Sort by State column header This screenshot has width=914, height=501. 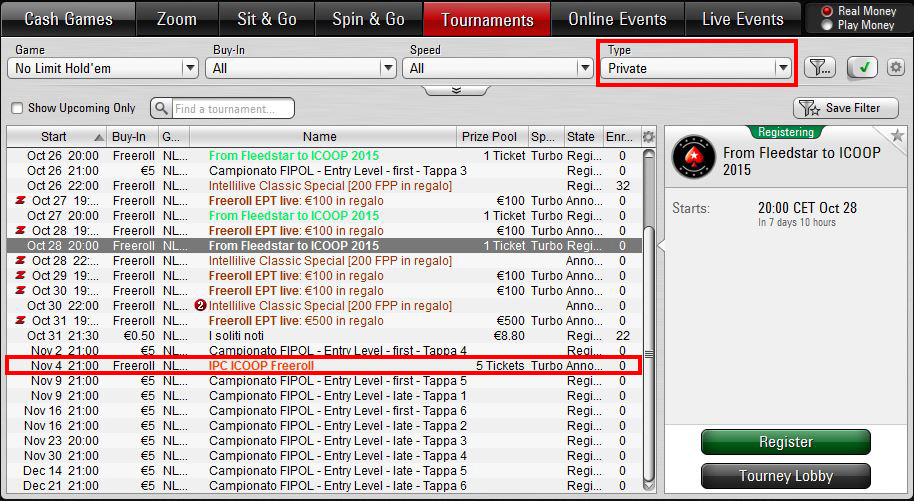pos(583,137)
